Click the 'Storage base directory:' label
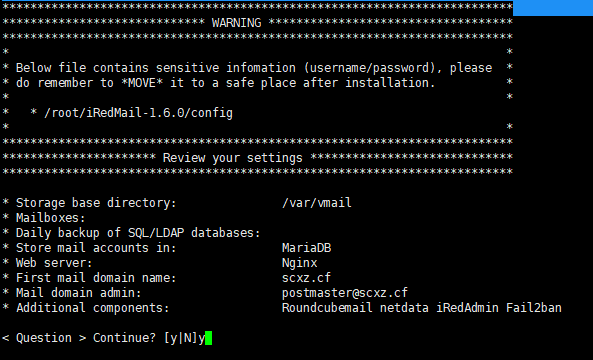The image size is (593, 360). point(96,203)
